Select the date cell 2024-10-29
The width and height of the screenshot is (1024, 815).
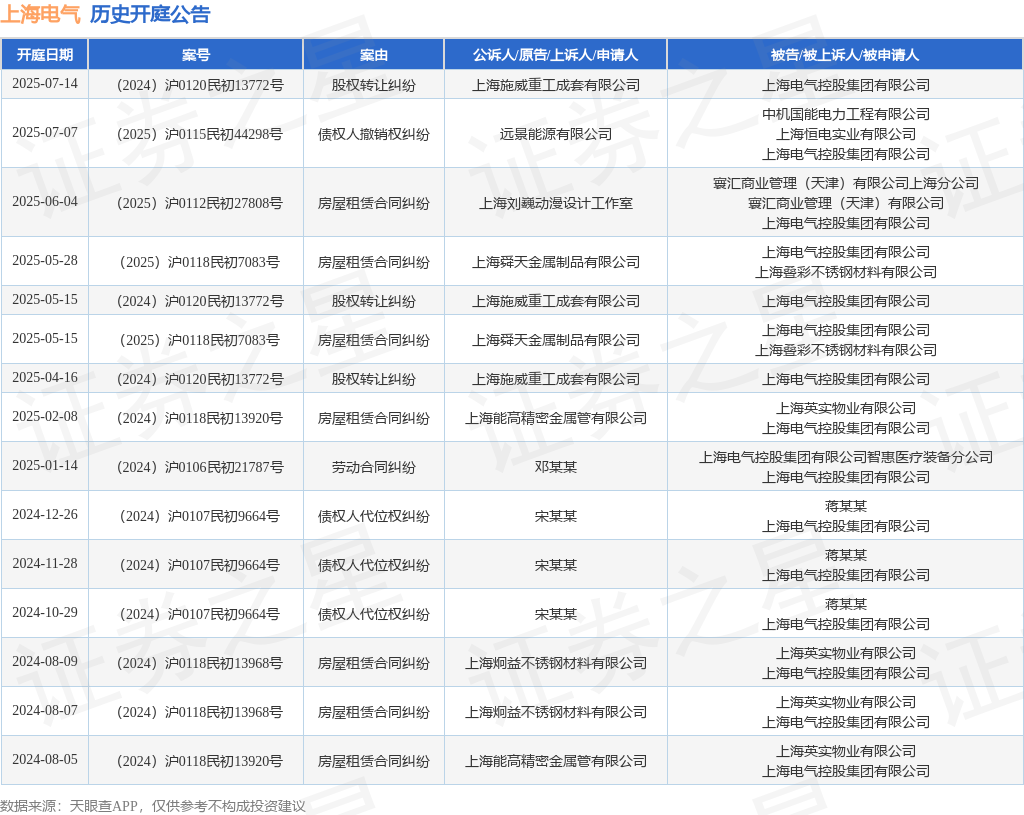point(44,613)
